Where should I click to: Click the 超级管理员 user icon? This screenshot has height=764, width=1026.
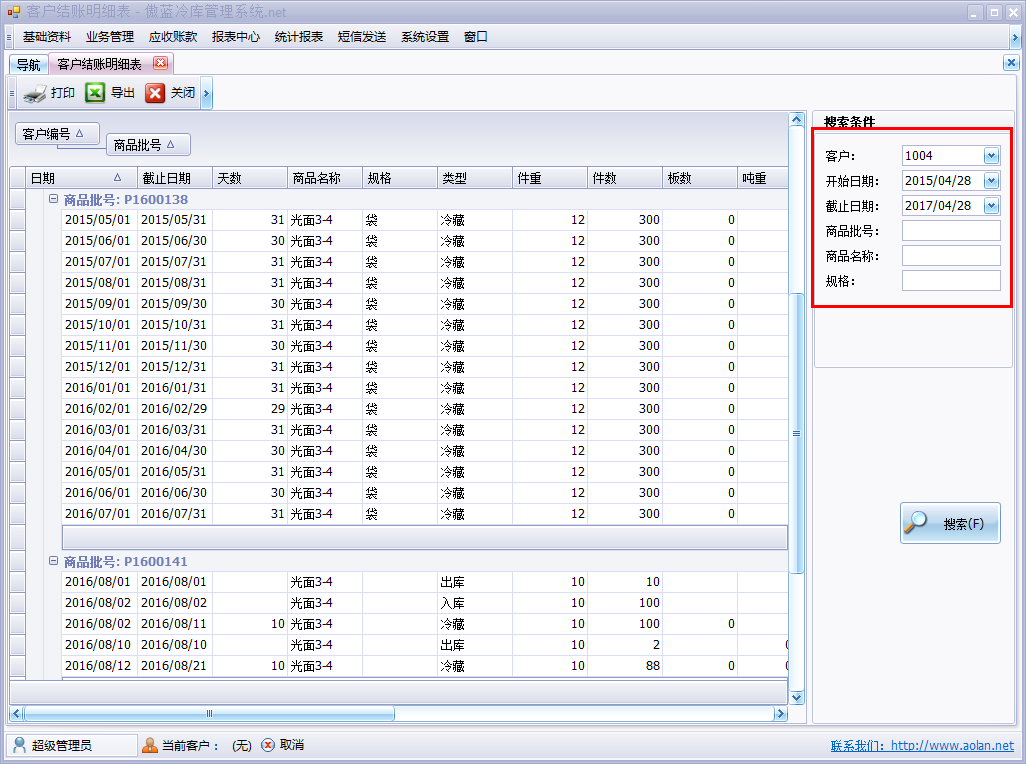(20, 745)
